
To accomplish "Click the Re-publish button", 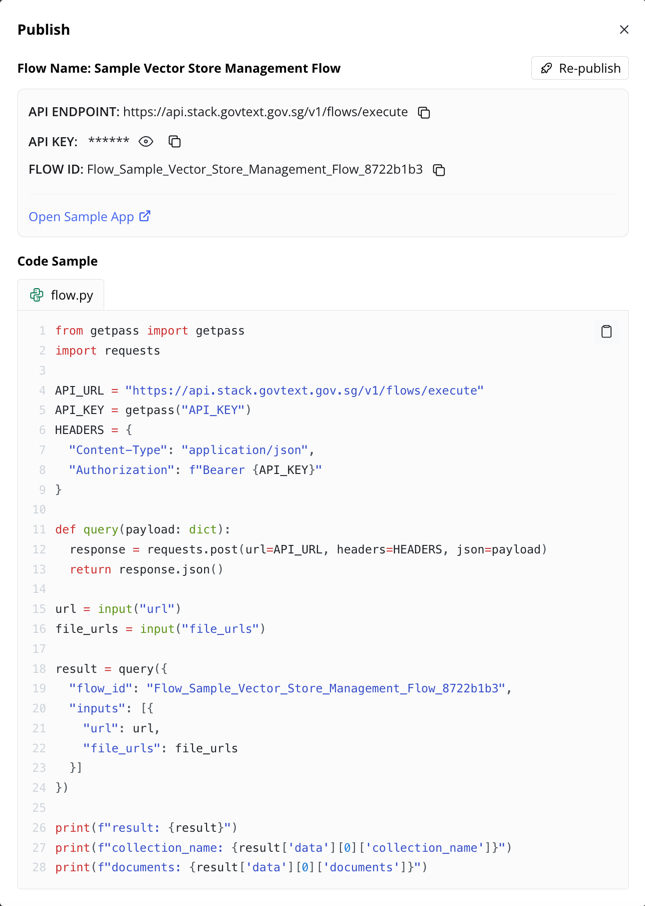I will click(580, 68).
